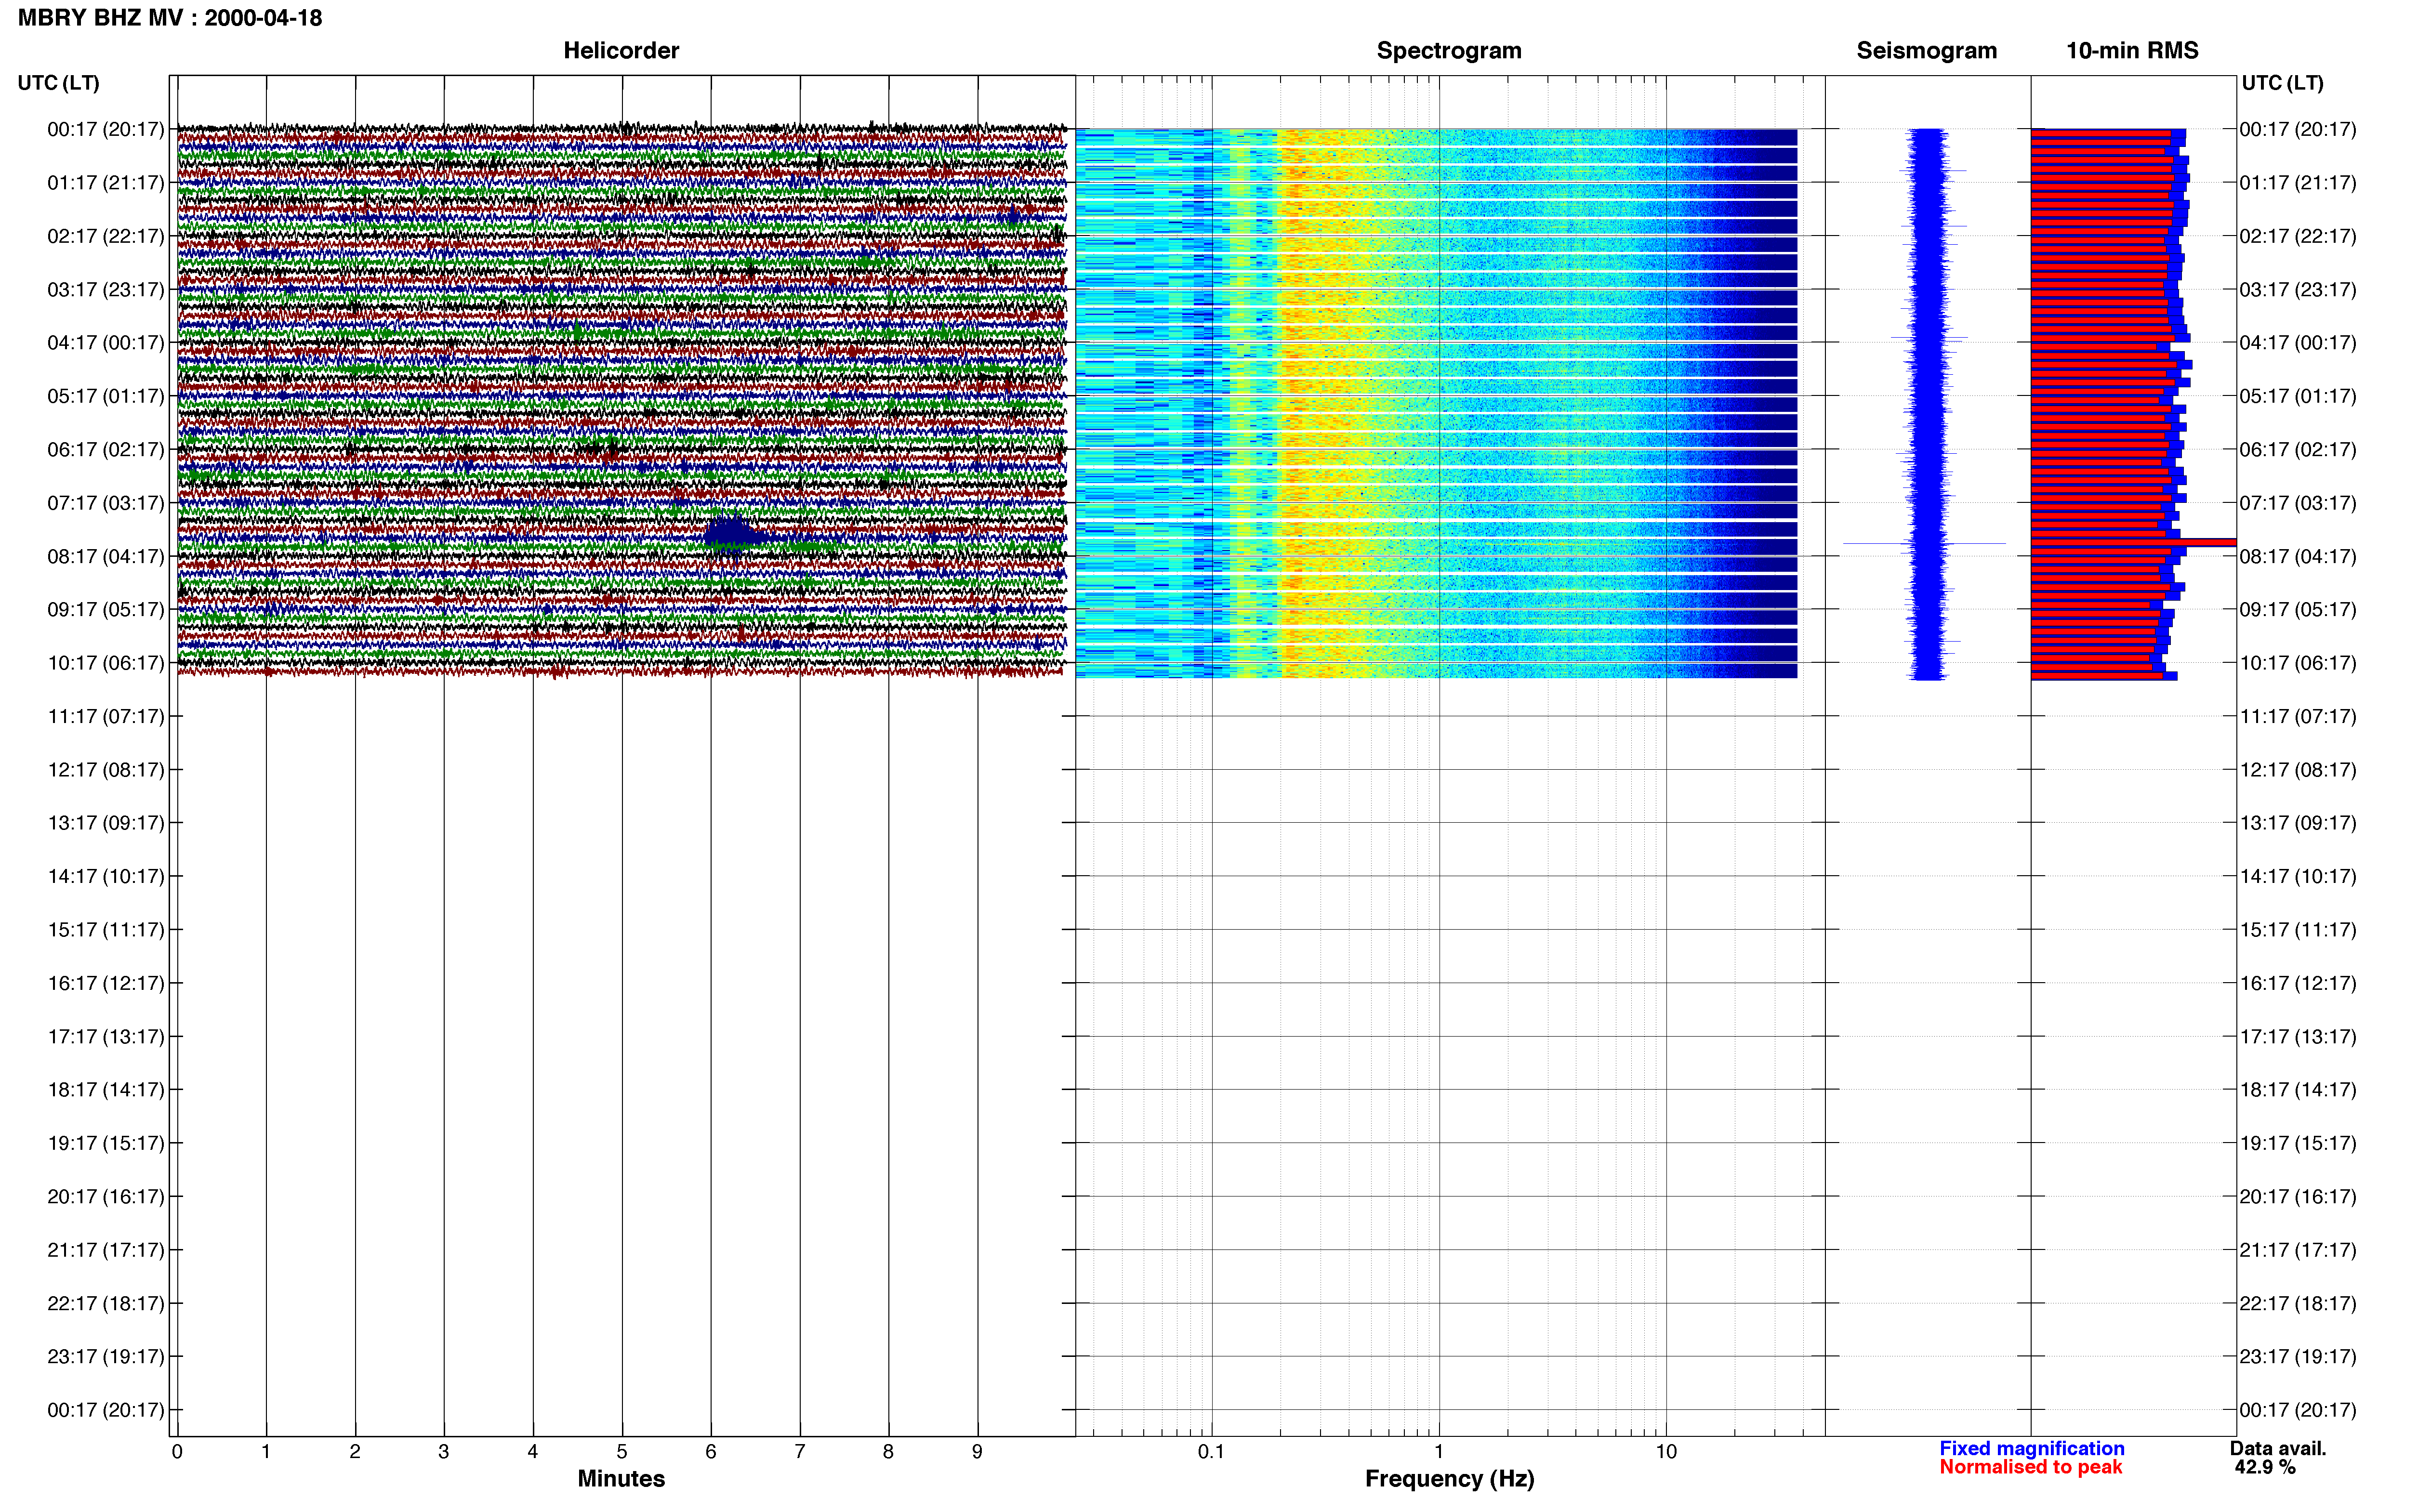Click left time label '02:17 (22:17)'

coord(105,236)
